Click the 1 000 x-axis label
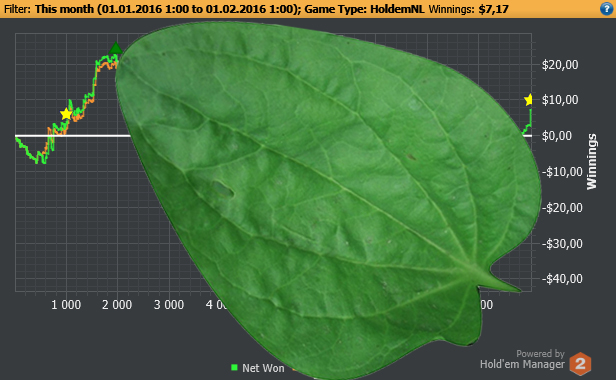The height and width of the screenshot is (380, 616). point(66,305)
